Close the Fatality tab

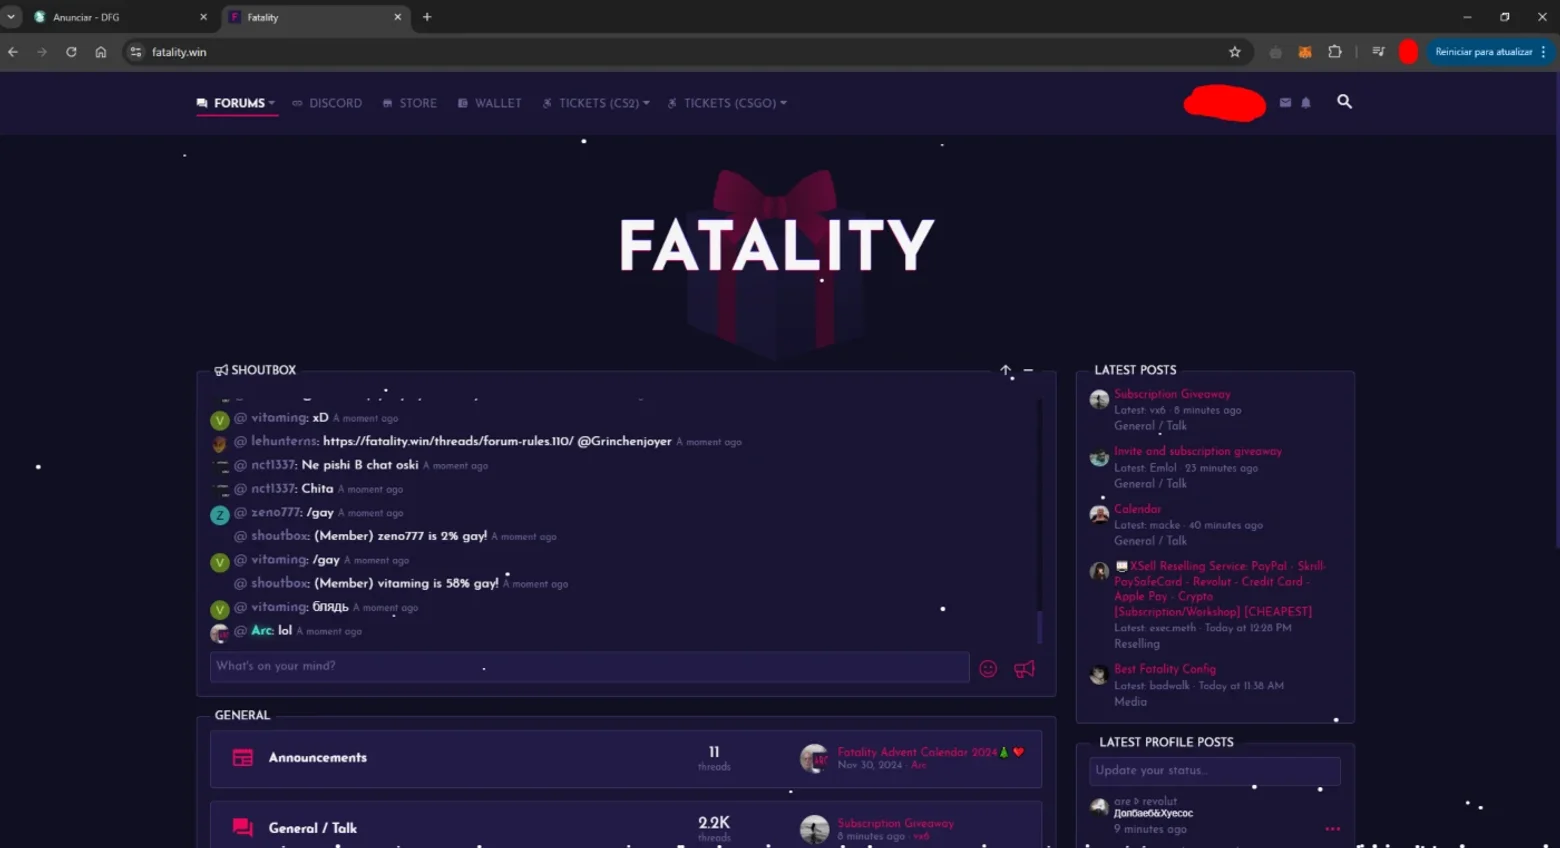[397, 17]
